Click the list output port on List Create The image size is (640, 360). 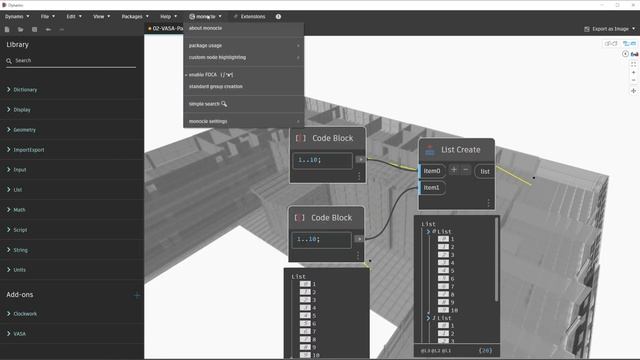[484, 171]
